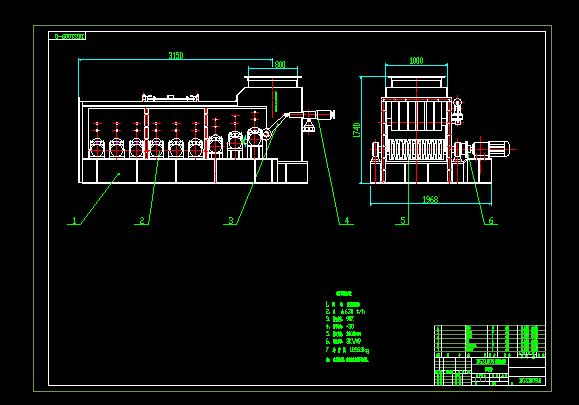The width and height of the screenshot is (579, 405).
Task: Click part balloon number 2
Action: click(x=142, y=220)
